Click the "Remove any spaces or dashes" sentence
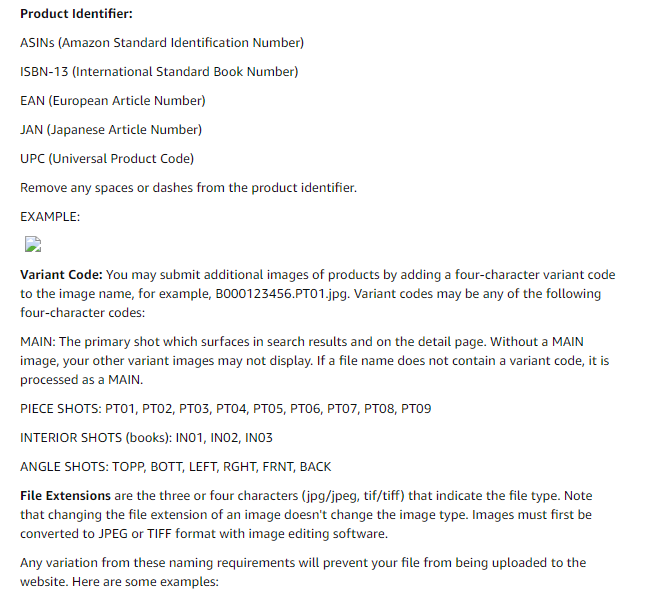Screen dimensions: 666x595 point(188,188)
